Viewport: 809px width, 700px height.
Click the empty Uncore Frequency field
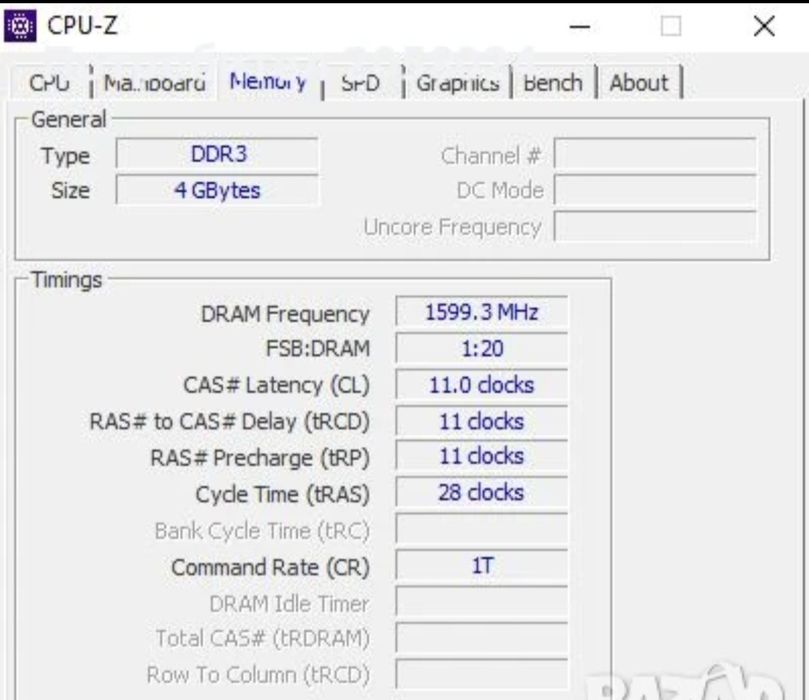pyautogui.click(x=655, y=226)
